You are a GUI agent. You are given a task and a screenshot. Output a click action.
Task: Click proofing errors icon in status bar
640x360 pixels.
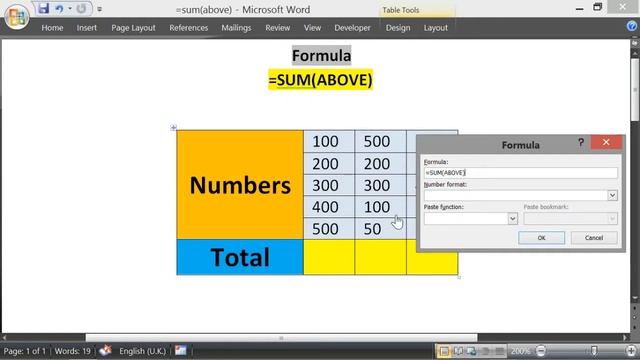[x=105, y=351]
